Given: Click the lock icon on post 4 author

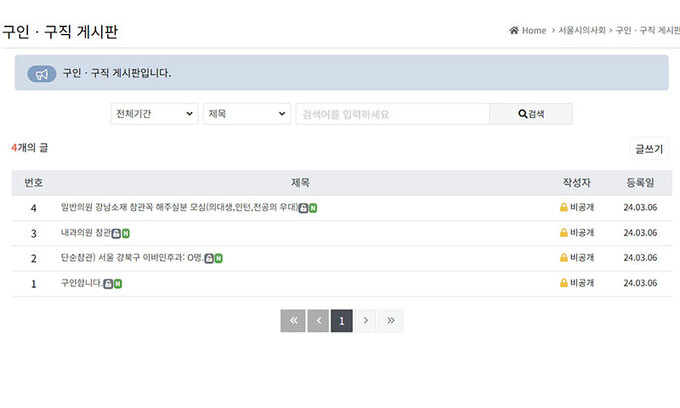Looking at the screenshot, I should click(564, 208).
